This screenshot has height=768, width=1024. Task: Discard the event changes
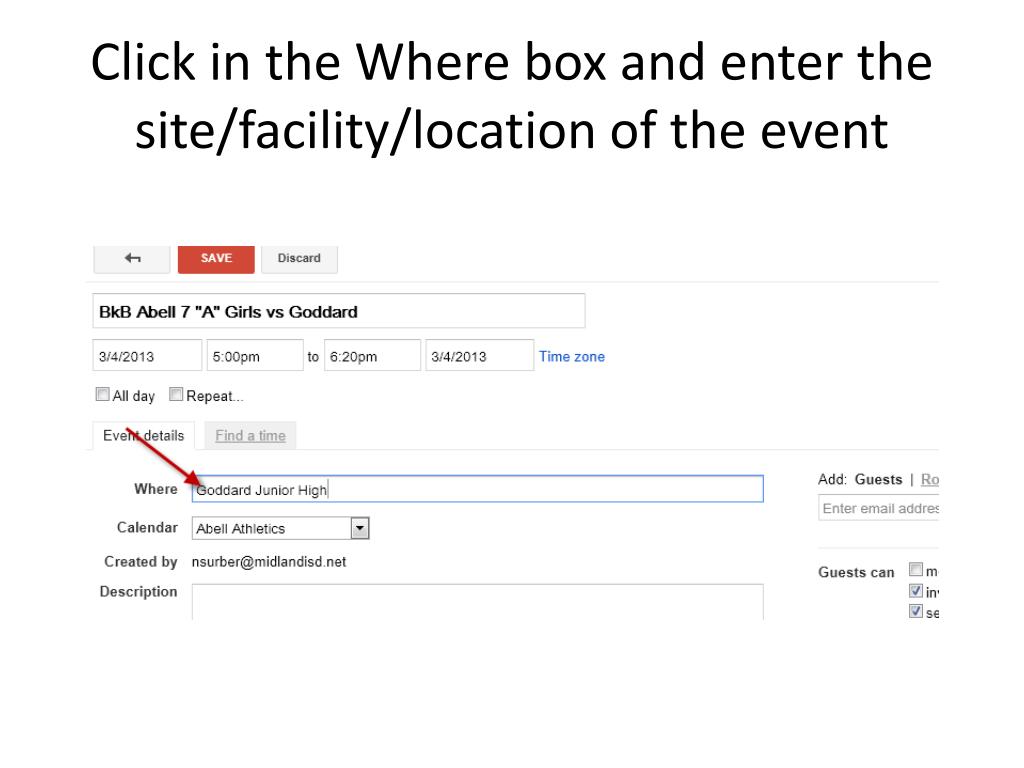299,259
